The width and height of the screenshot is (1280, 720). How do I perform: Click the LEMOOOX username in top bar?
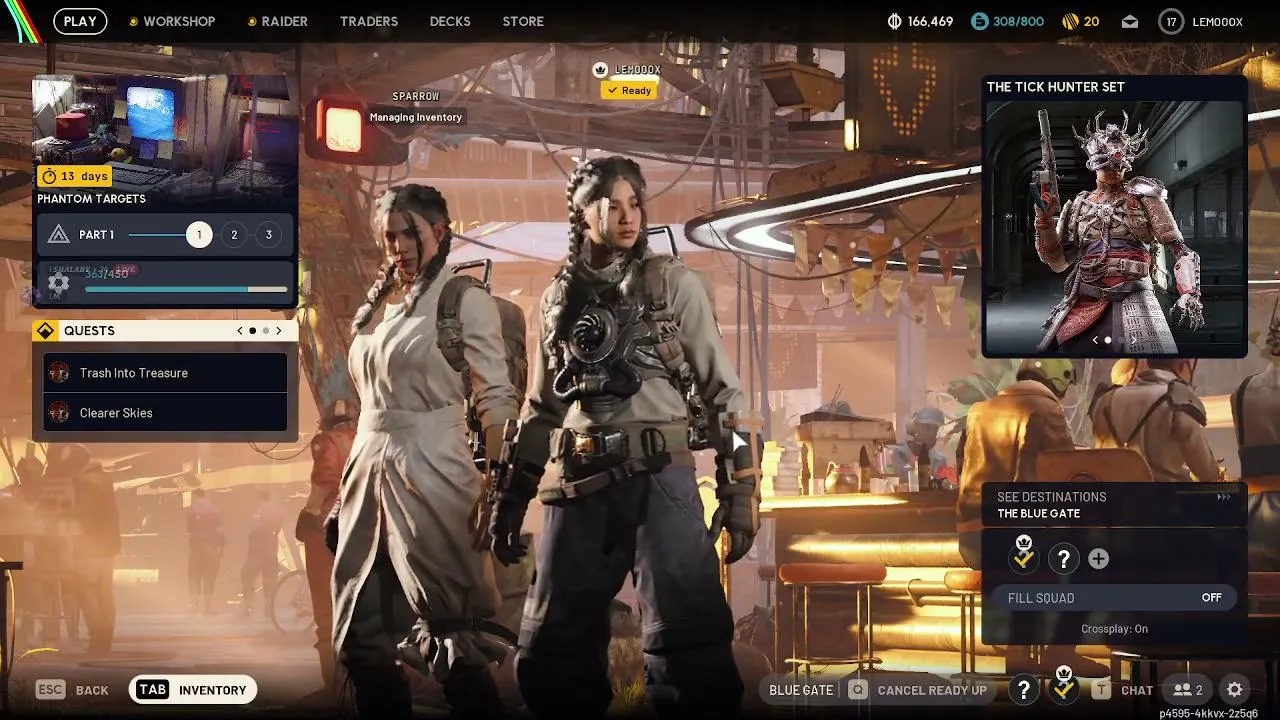pos(1217,21)
